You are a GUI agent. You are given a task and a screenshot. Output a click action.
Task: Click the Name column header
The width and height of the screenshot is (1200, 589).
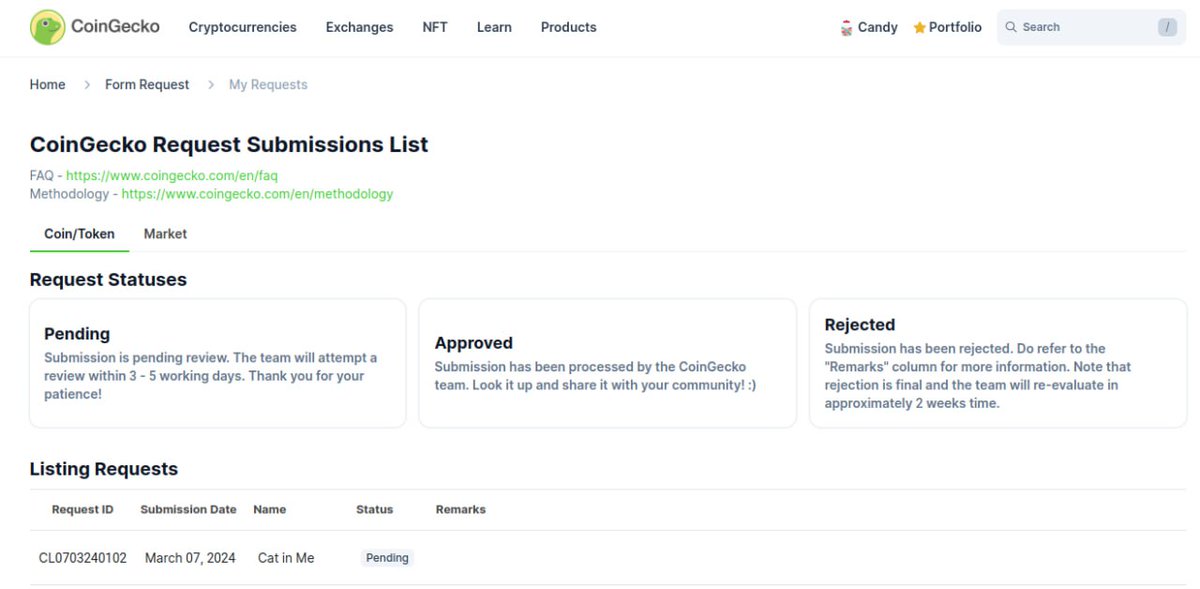pyautogui.click(x=270, y=510)
